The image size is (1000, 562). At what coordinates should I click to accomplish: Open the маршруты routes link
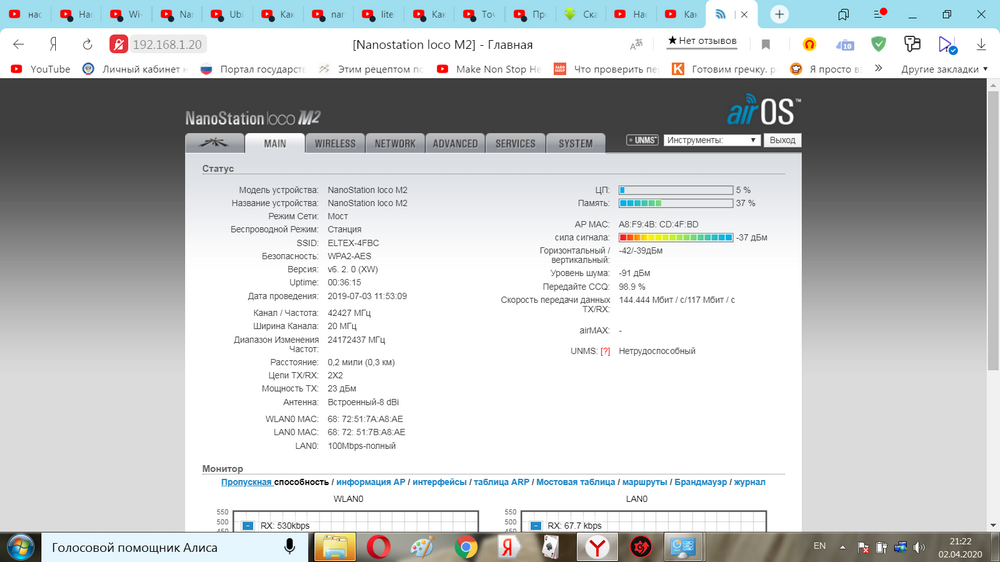(x=644, y=482)
